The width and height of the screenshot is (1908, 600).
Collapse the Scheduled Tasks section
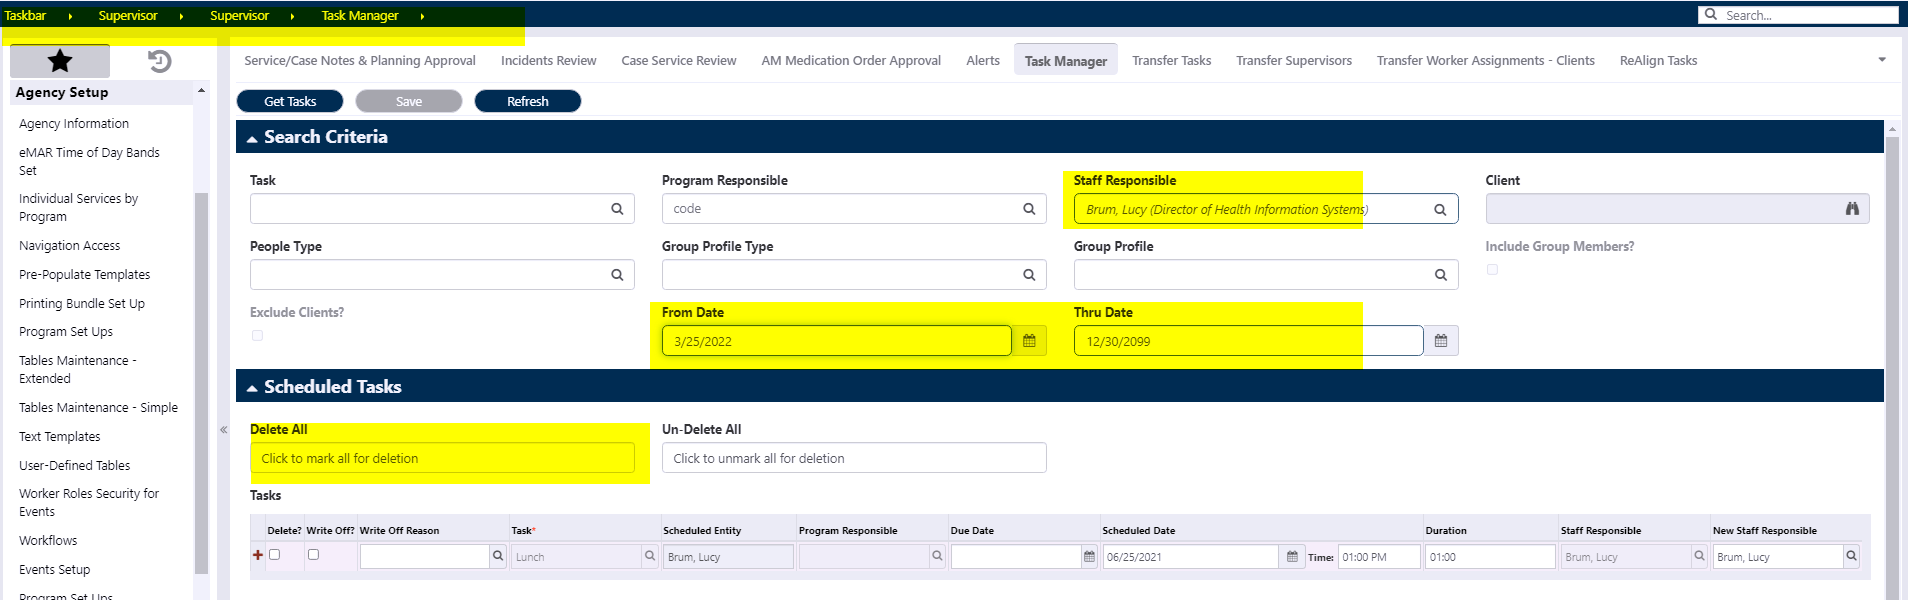tap(252, 388)
